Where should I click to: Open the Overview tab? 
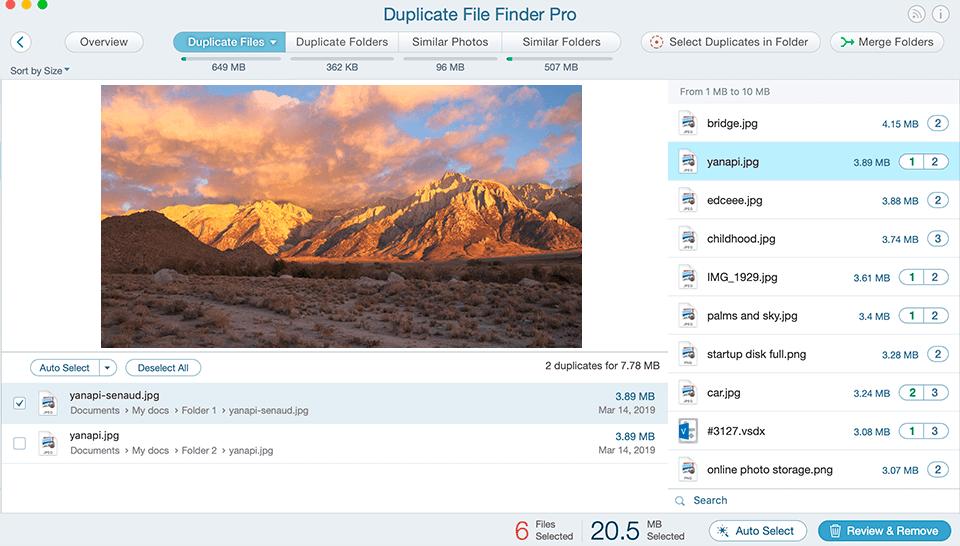coord(104,42)
